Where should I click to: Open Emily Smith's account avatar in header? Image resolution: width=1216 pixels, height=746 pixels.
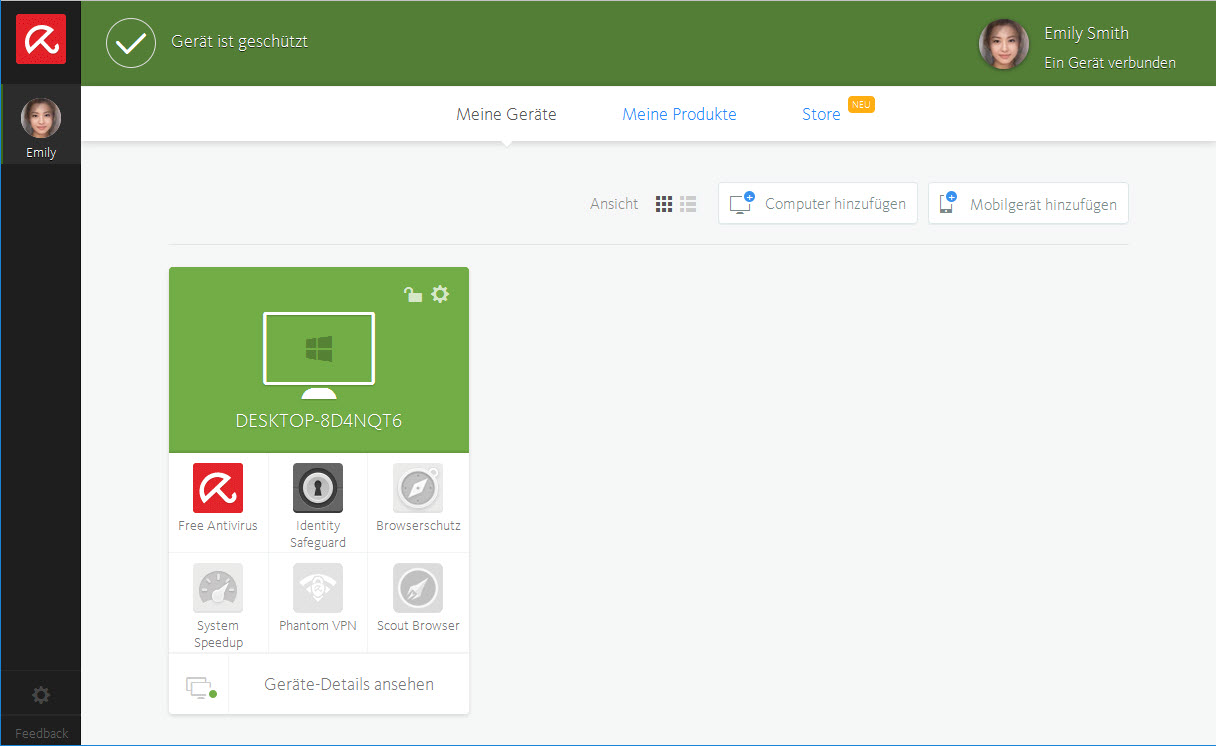click(x=1004, y=45)
